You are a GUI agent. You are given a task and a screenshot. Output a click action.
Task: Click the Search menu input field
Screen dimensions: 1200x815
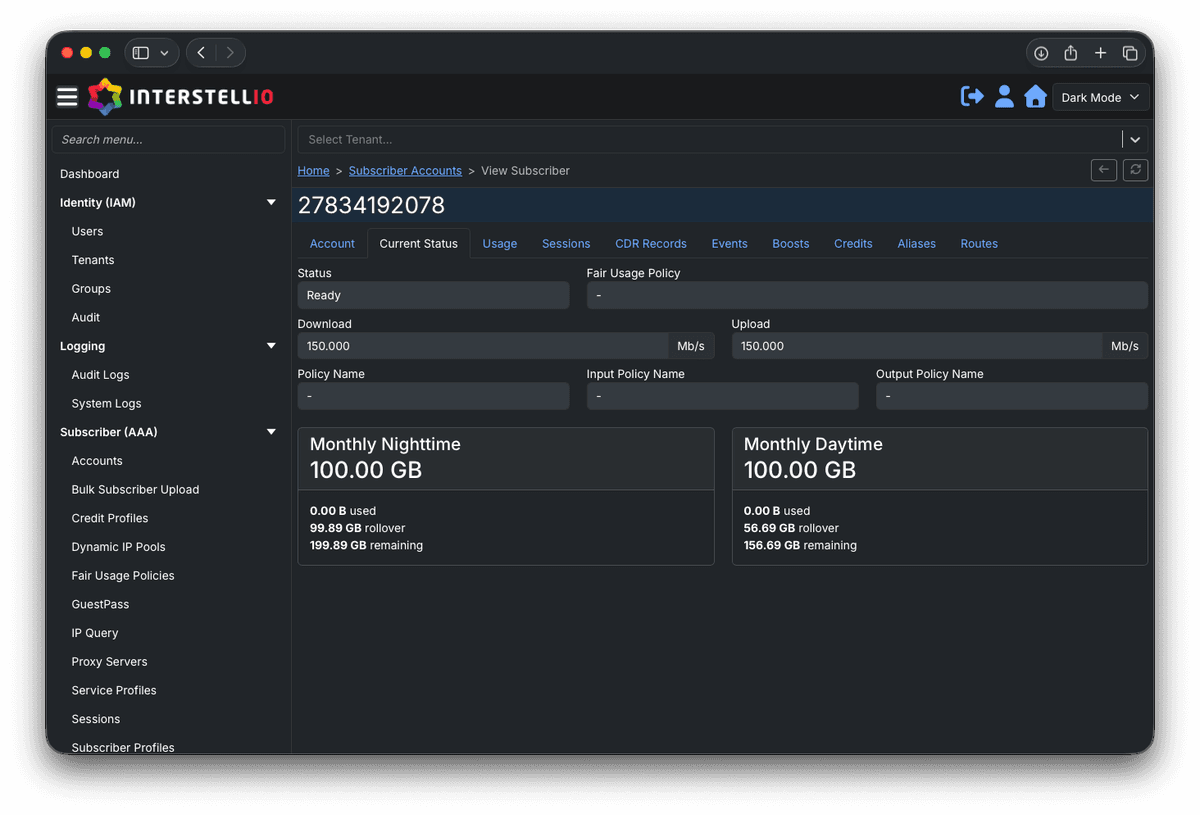pos(168,140)
